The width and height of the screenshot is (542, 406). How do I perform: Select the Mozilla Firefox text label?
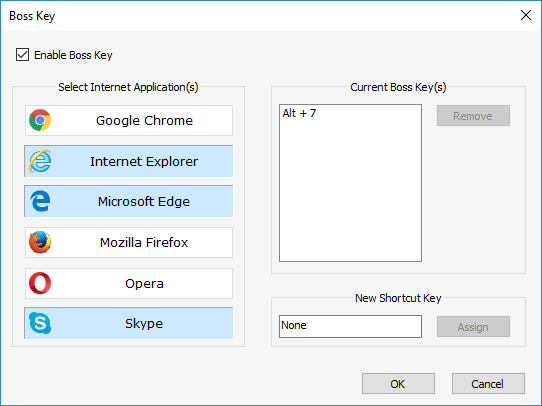tap(144, 243)
